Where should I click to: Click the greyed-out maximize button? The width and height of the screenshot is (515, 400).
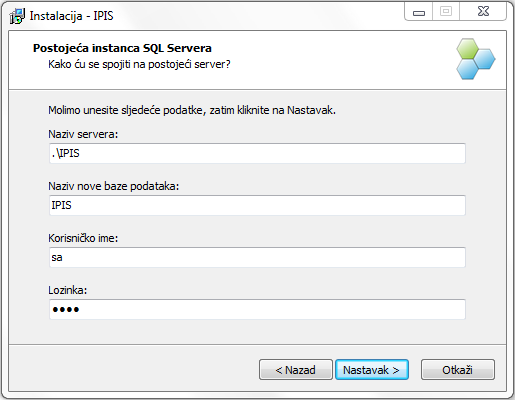[446, 12]
